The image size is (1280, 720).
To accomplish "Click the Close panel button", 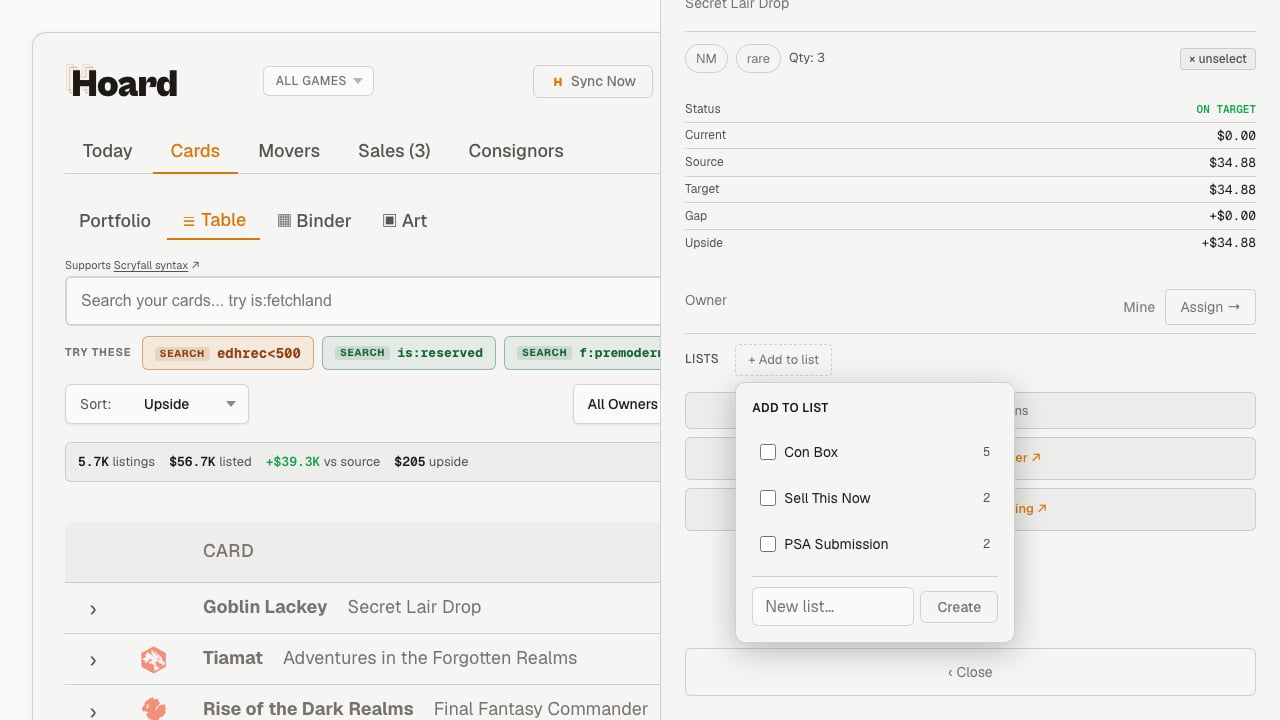I will [970, 672].
